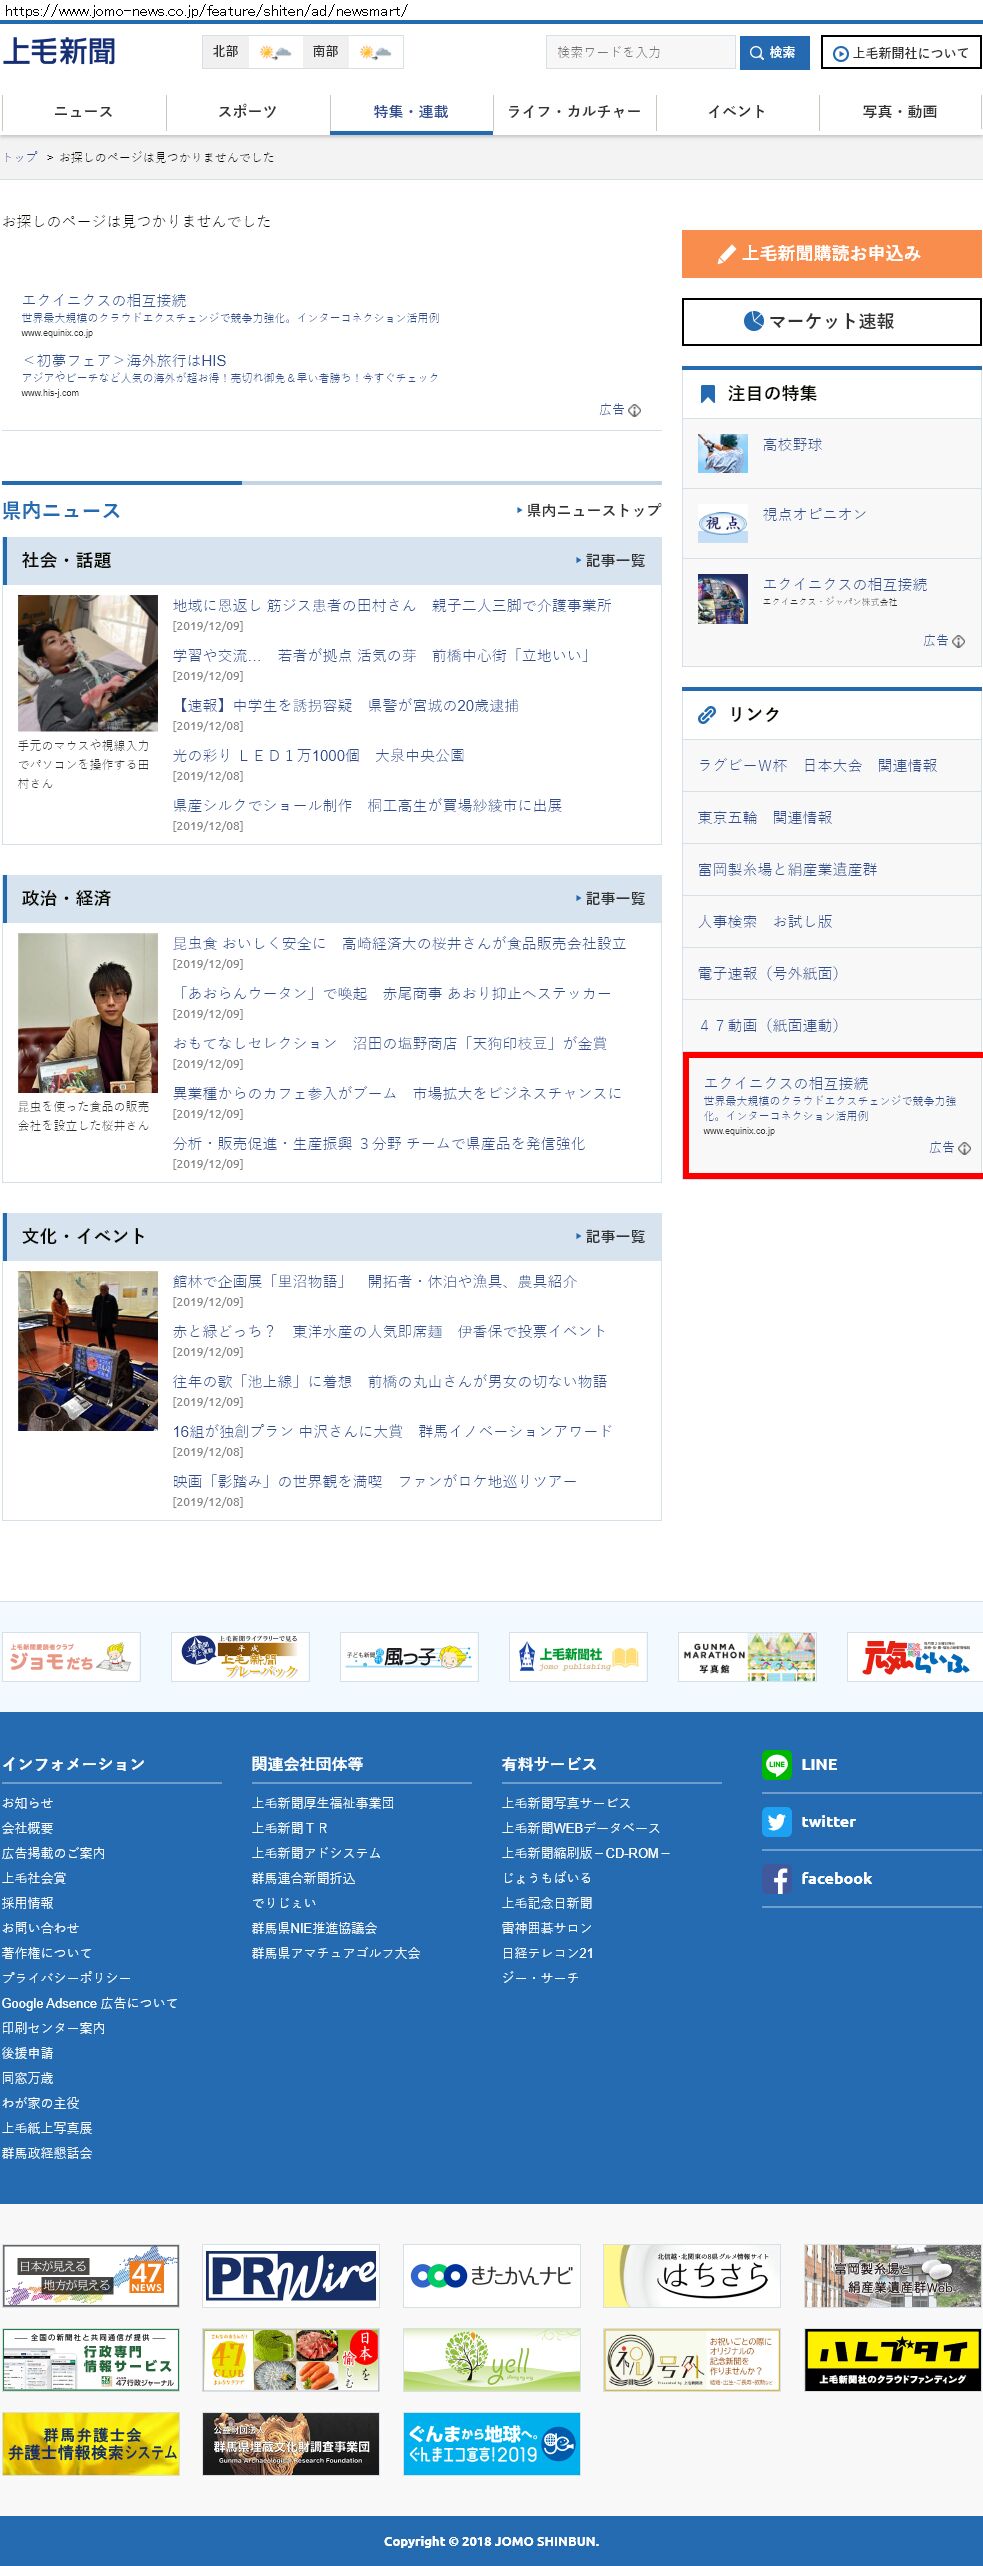The width and height of the screenshot is (983, 2566).
Task: Click the search magnifier button 検索
Action: pos(774,53)
